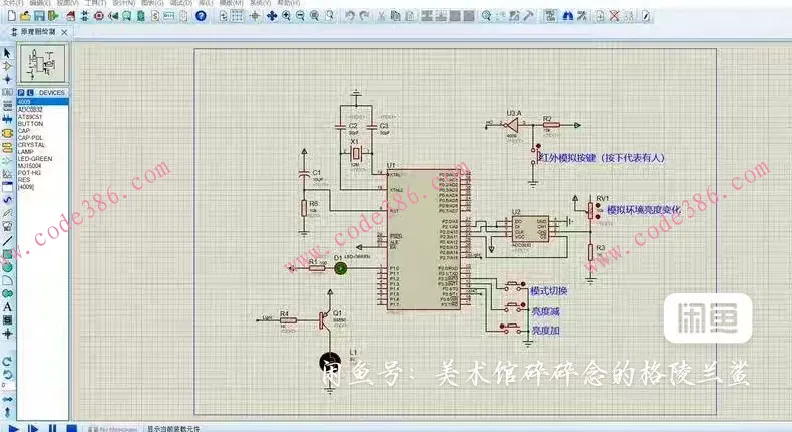Image resolution: width=792 pixels, height=432 pixels.
Task: Choose junction dot mode tool
Action: (x=7, y=79)
